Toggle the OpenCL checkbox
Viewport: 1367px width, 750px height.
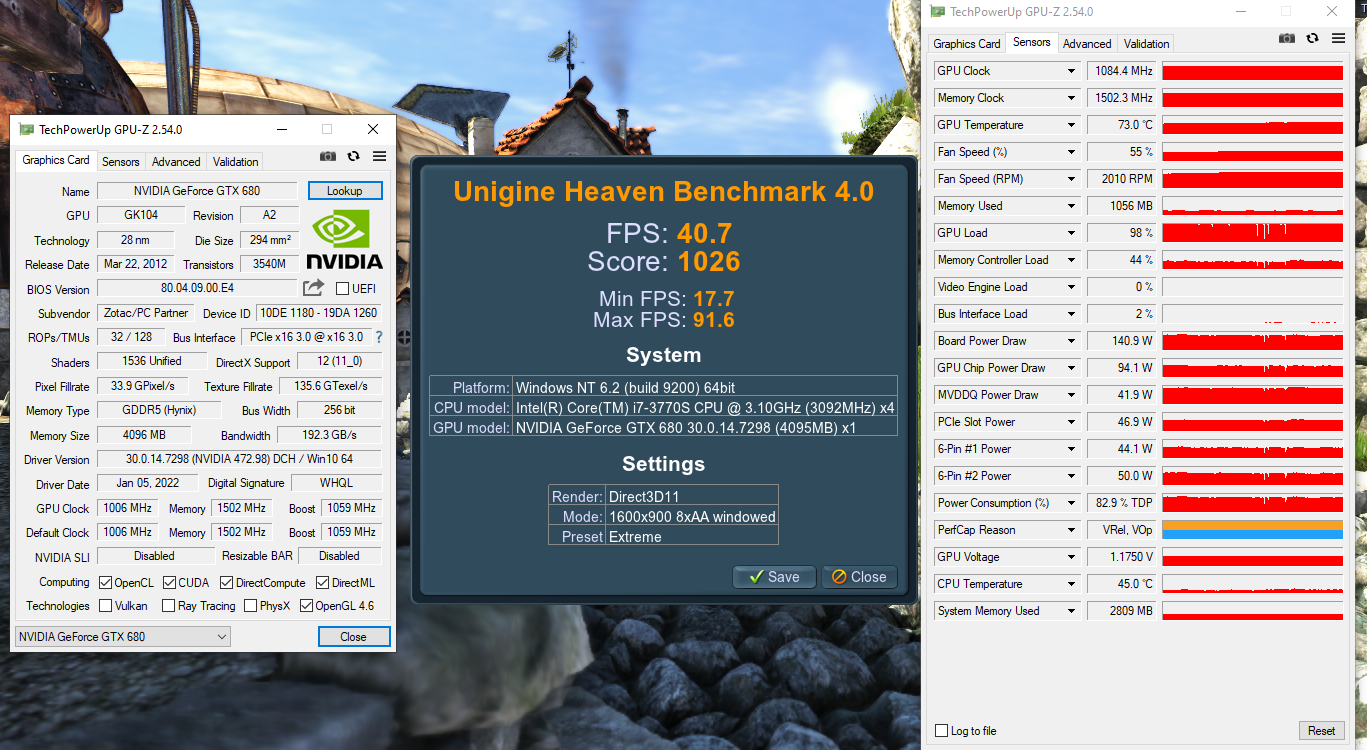click(105, 582)
